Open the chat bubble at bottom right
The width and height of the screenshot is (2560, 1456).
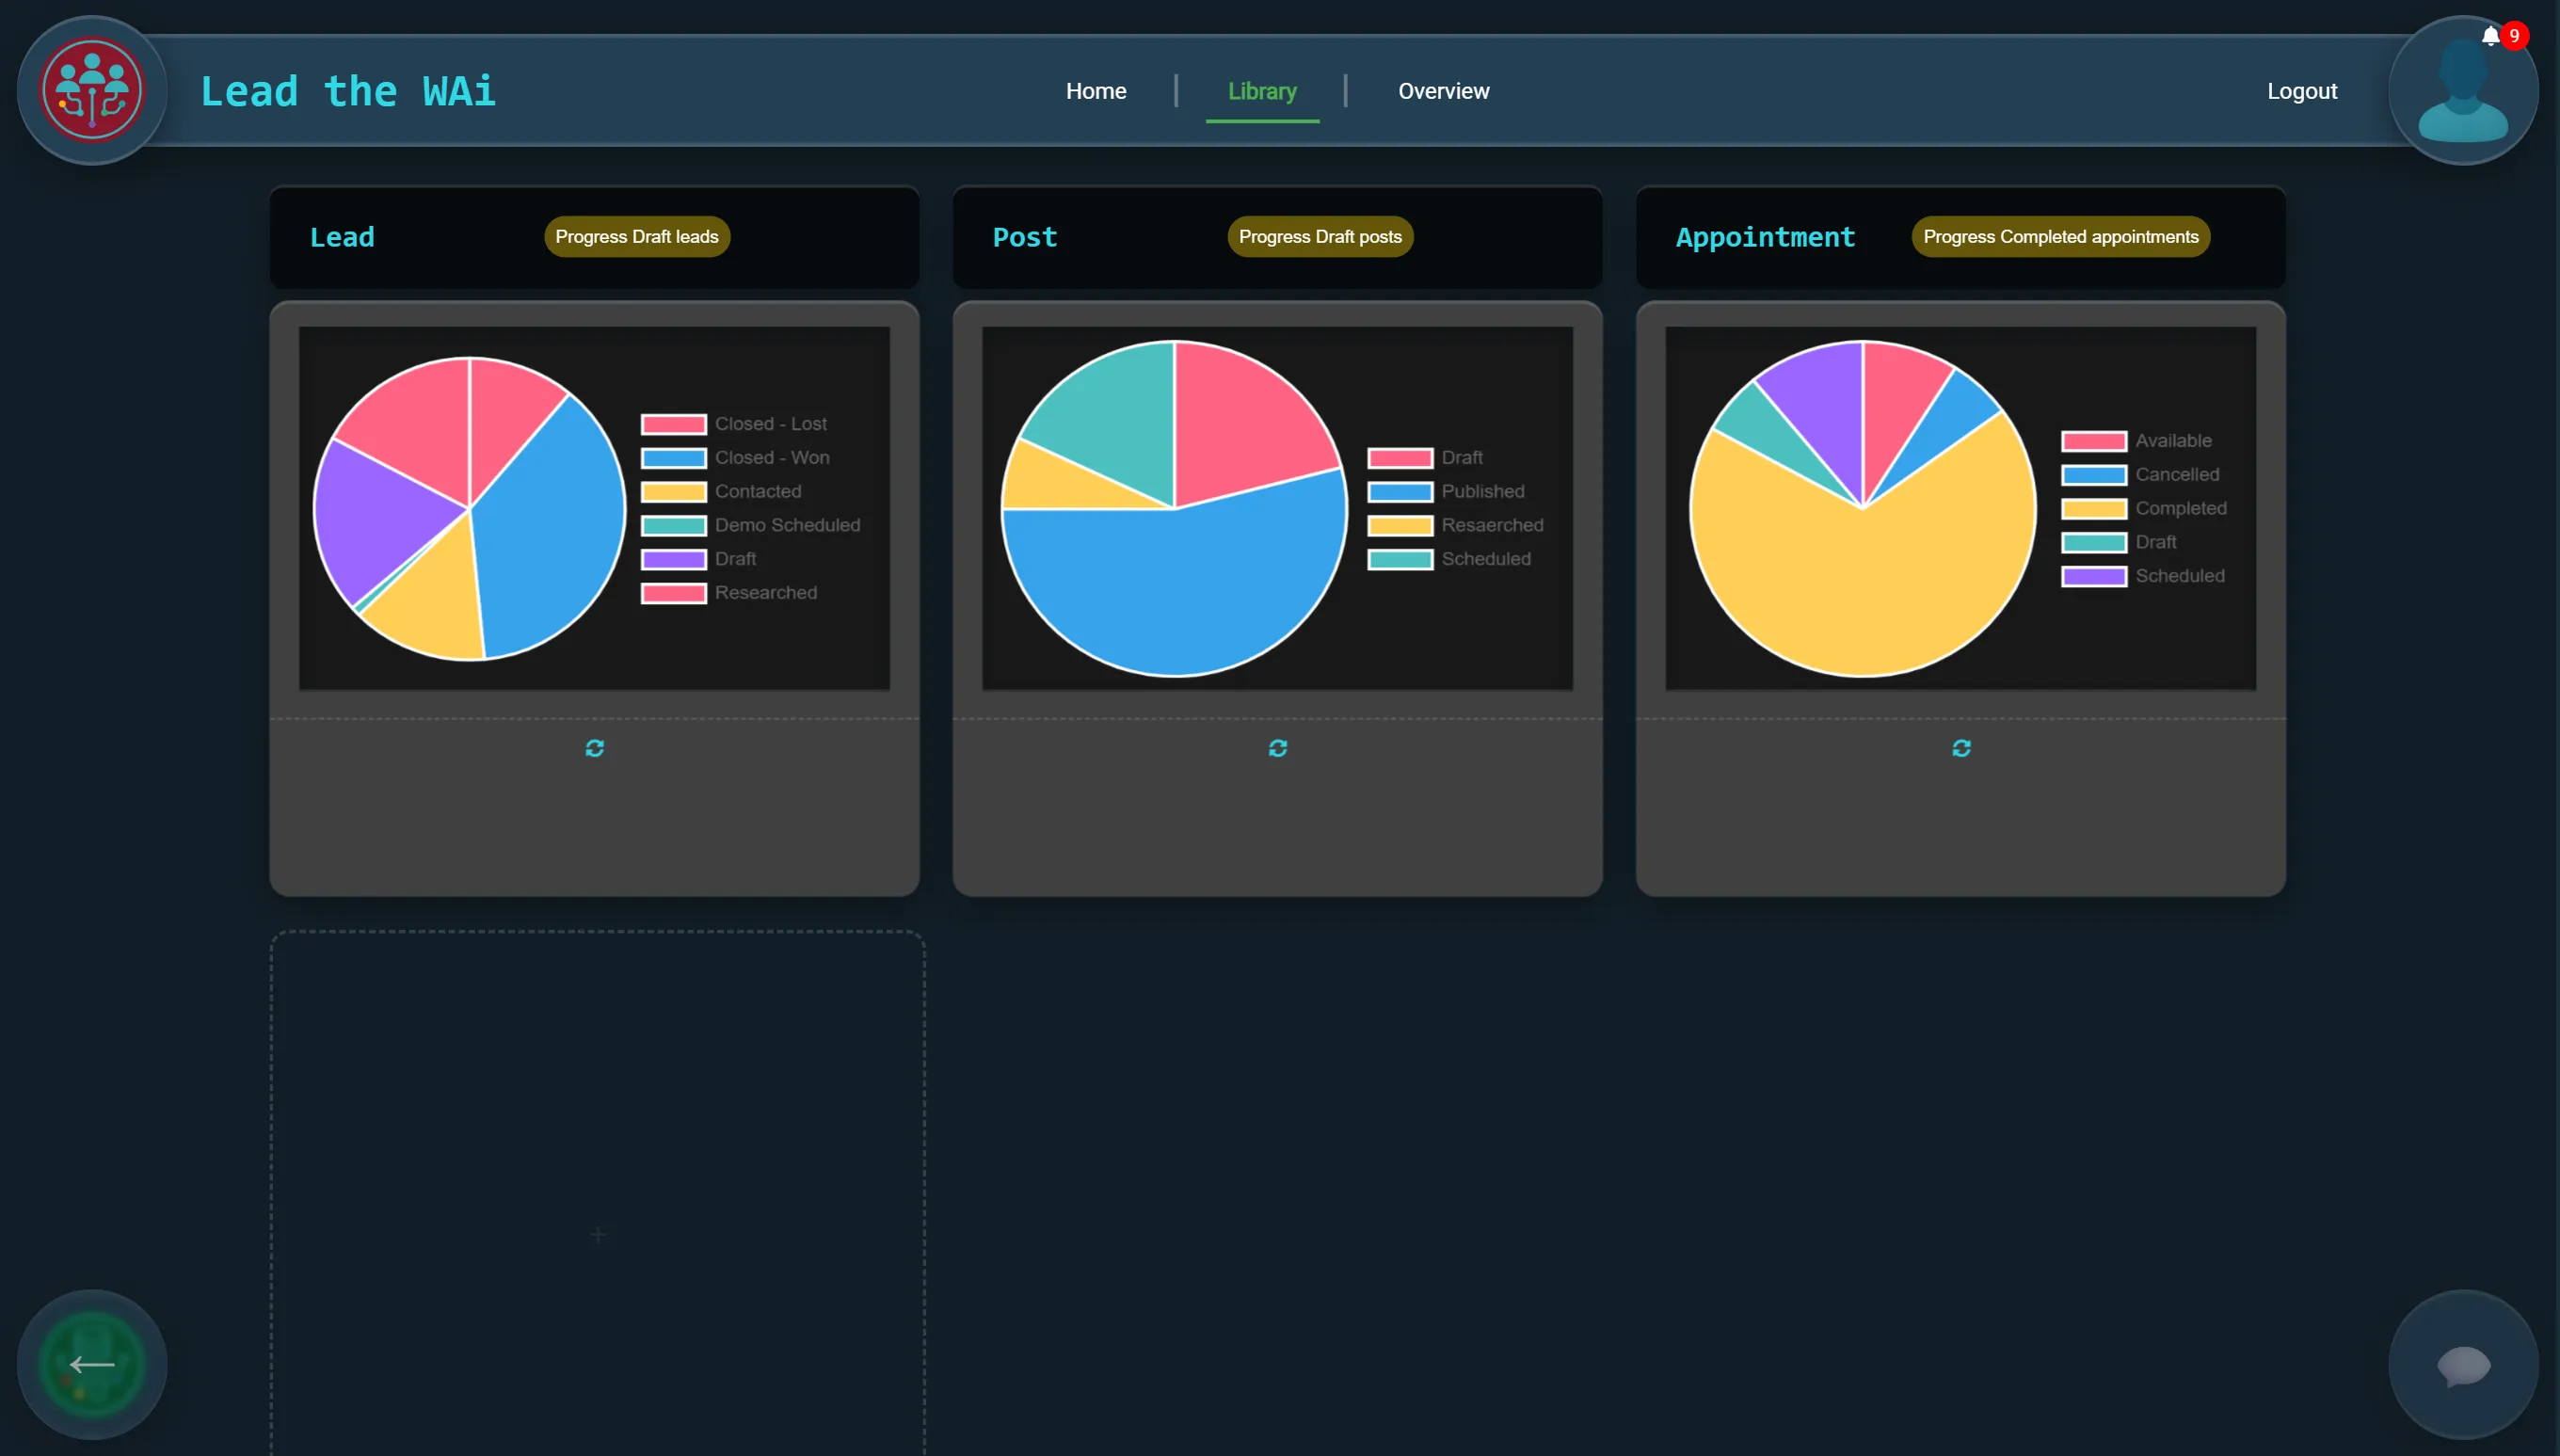point(2462,1363)
